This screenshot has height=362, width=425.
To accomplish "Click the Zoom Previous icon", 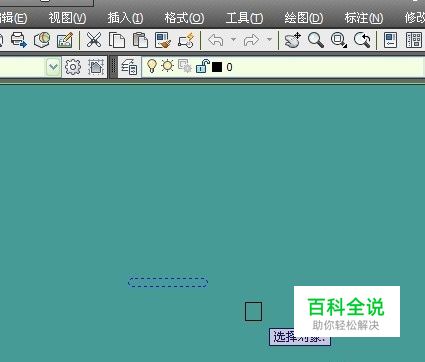I will click(x=362, y=40).
